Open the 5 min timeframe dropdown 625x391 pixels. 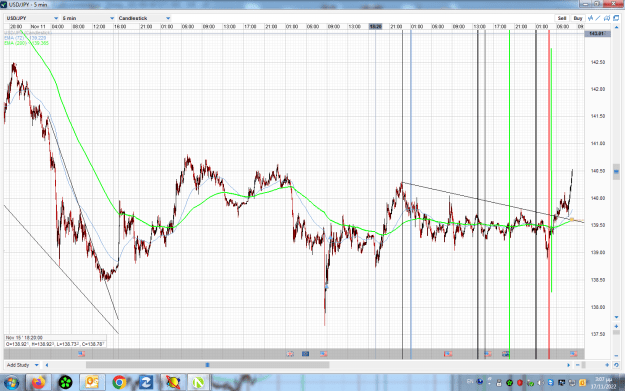pos(88,18)
